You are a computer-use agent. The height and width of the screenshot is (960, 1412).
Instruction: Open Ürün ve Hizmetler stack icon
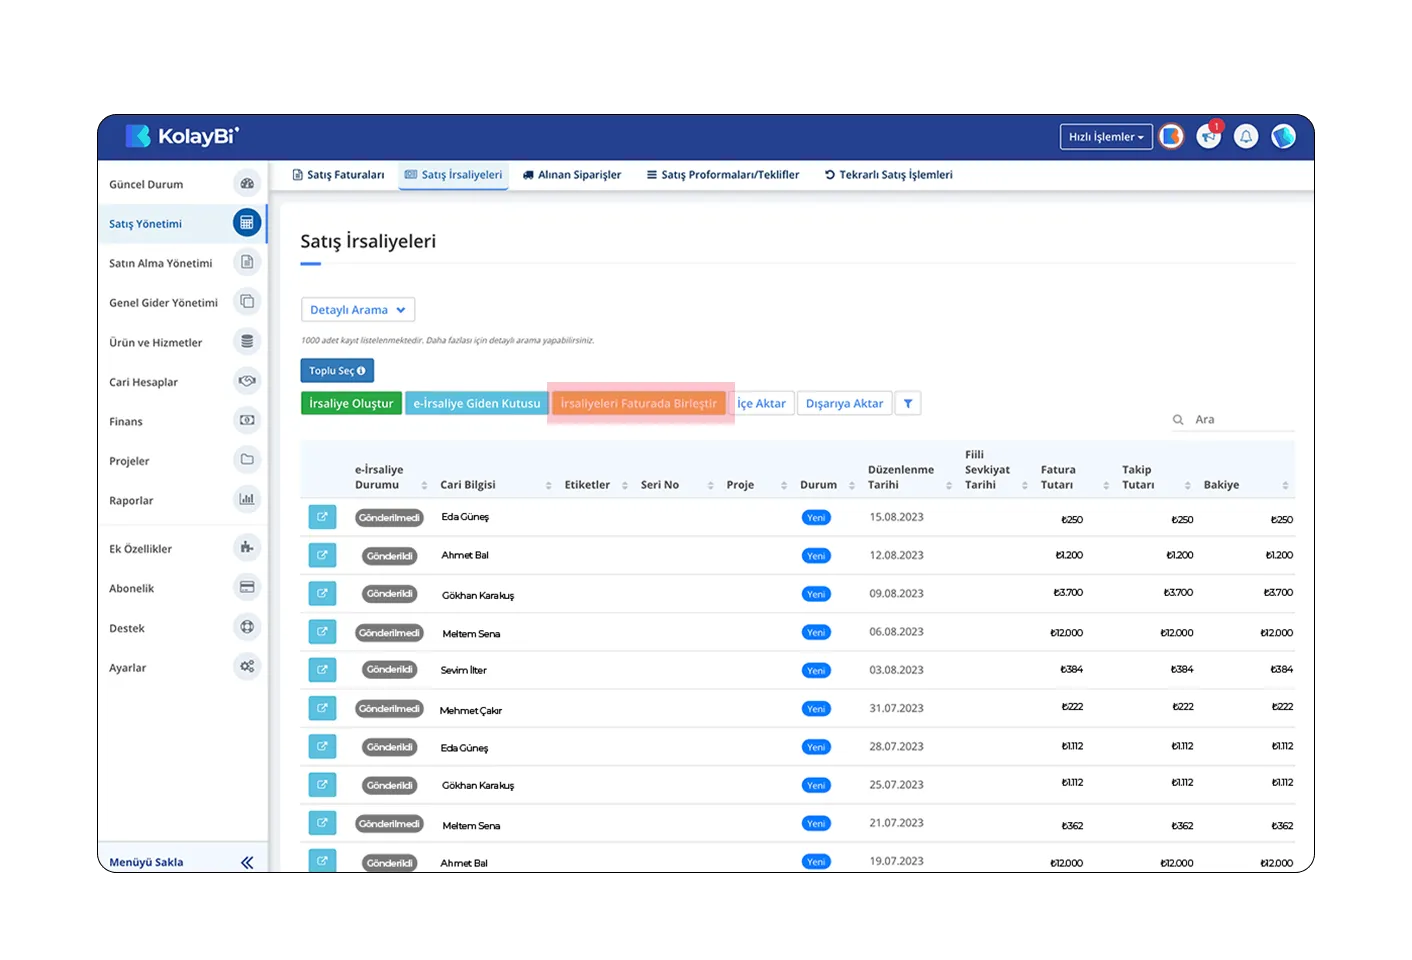click(x=247, y=342)
